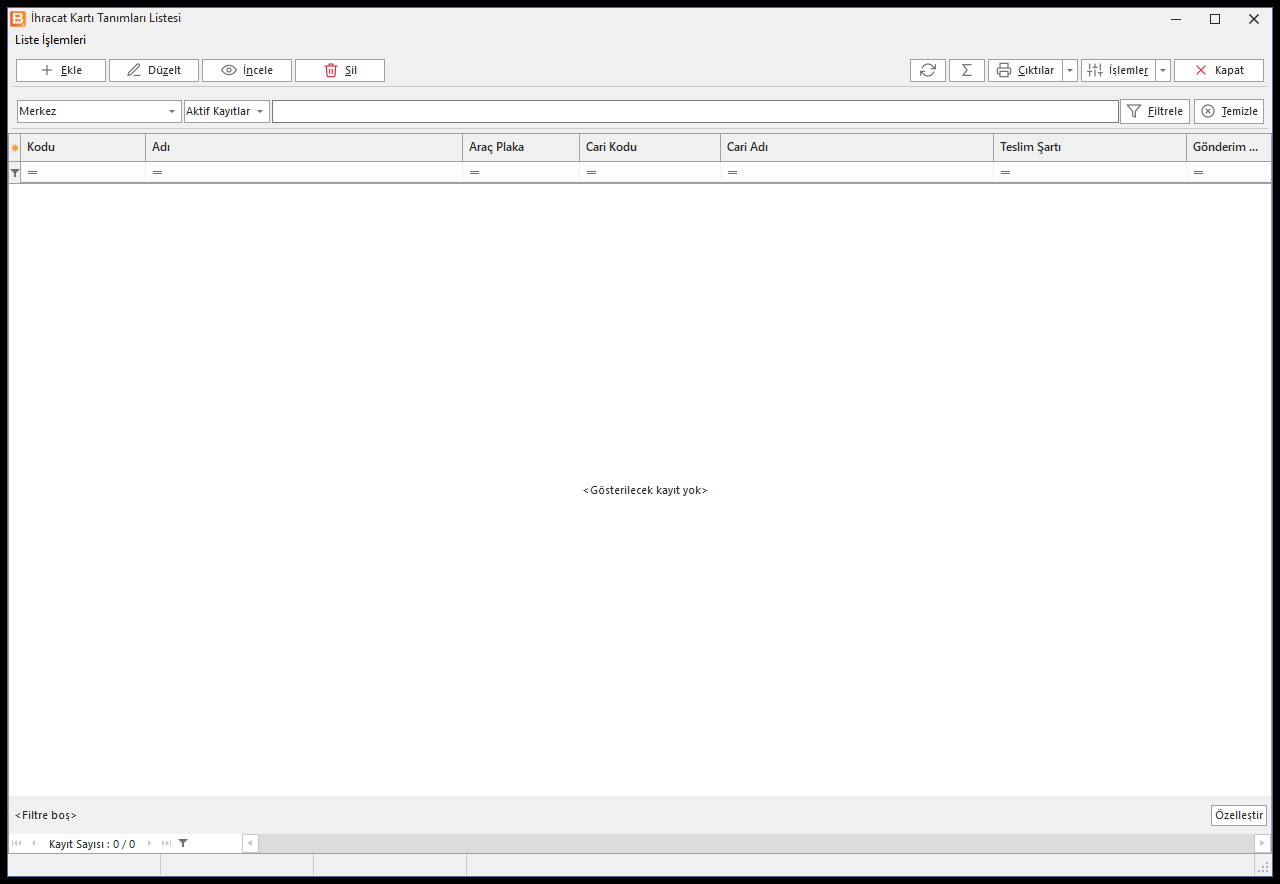Image resolution: width=1280 pixels, height=884 pixels.
Task: Click the Temizle button
Action: click(1229, 111)
